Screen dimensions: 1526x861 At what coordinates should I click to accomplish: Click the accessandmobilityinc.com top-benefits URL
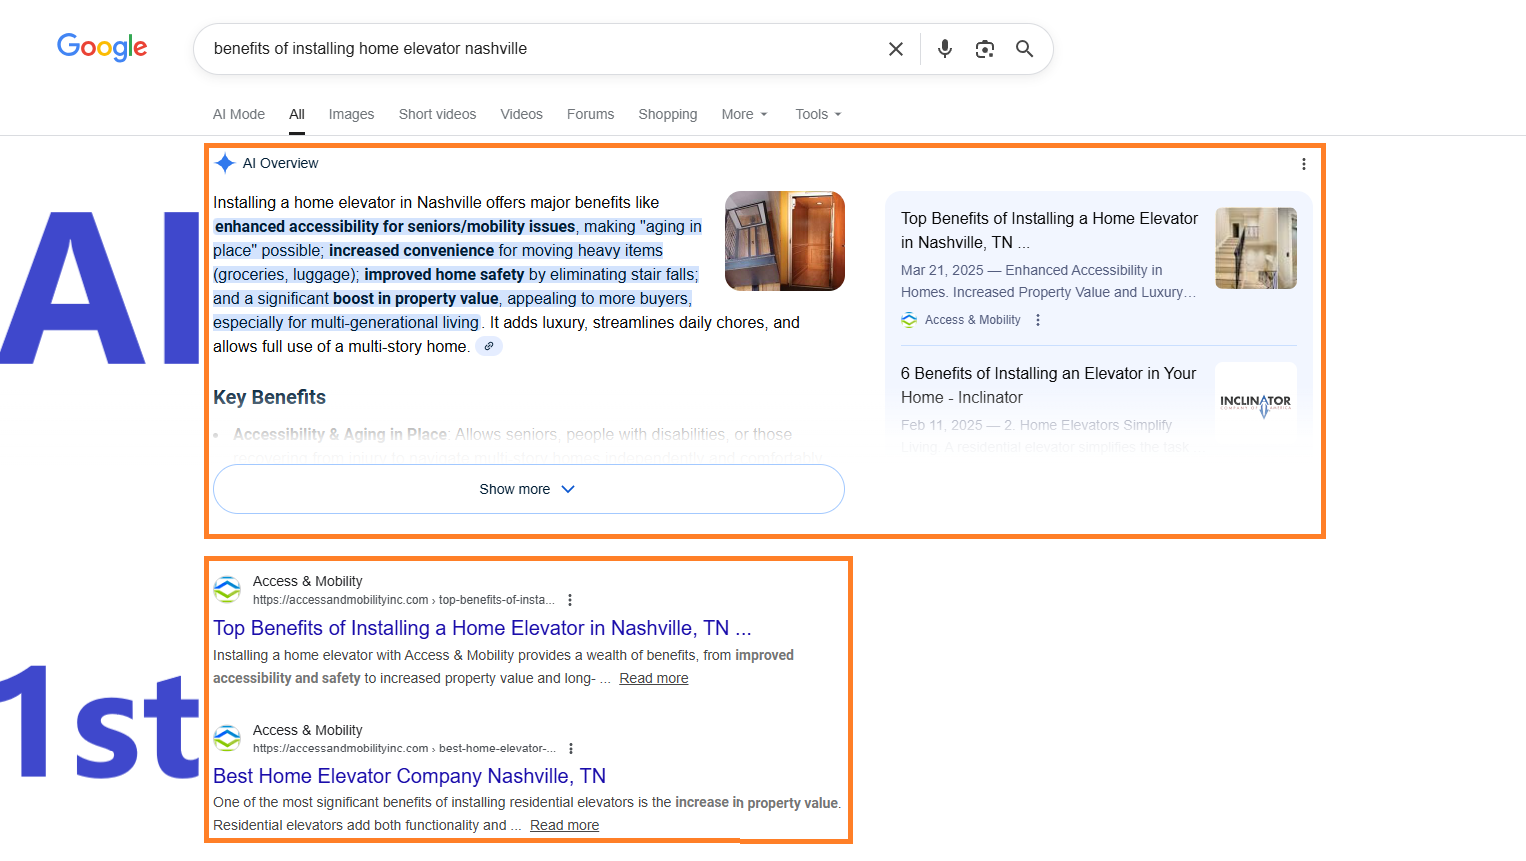[x=404, y=600]
